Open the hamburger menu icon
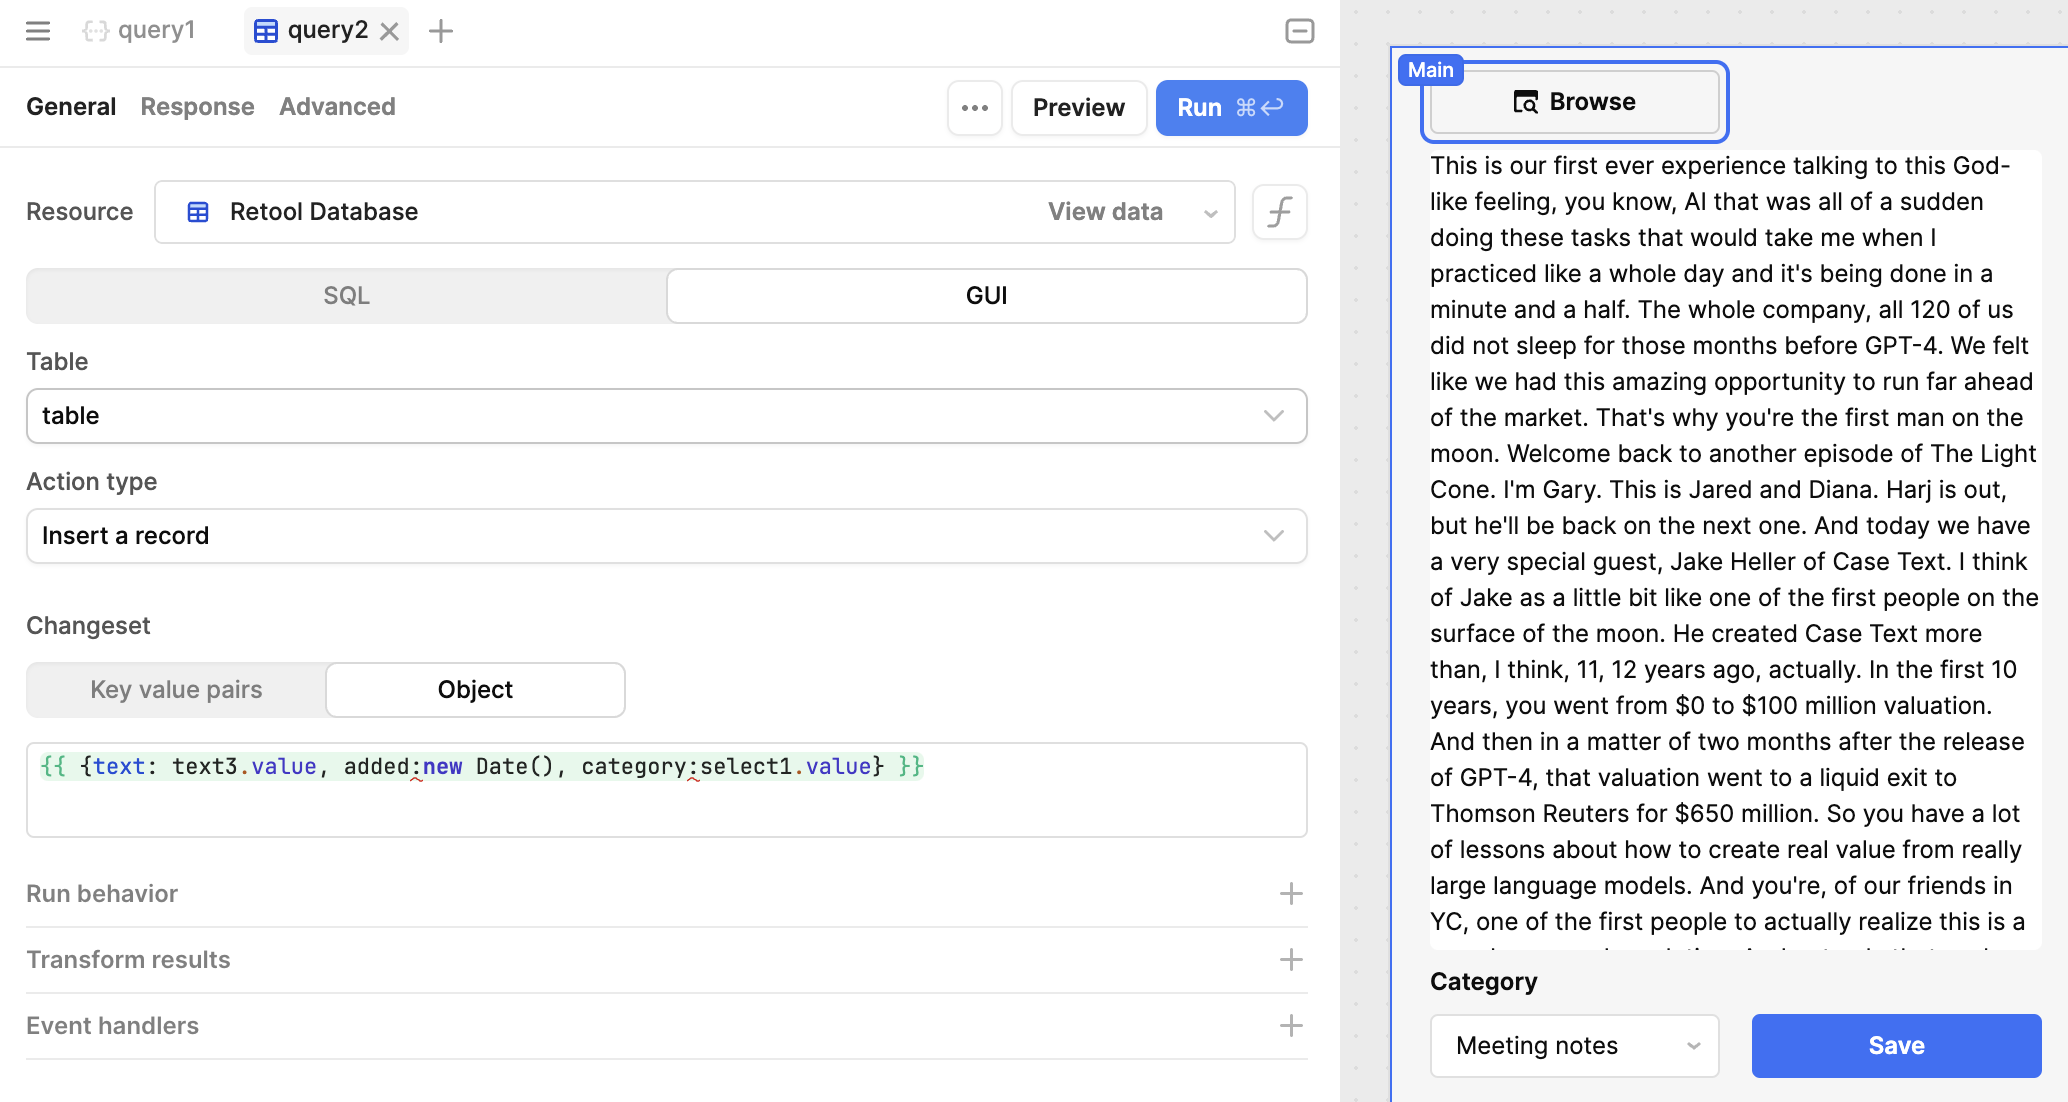Viewport: 2068px width, 1102px height. 38,31
